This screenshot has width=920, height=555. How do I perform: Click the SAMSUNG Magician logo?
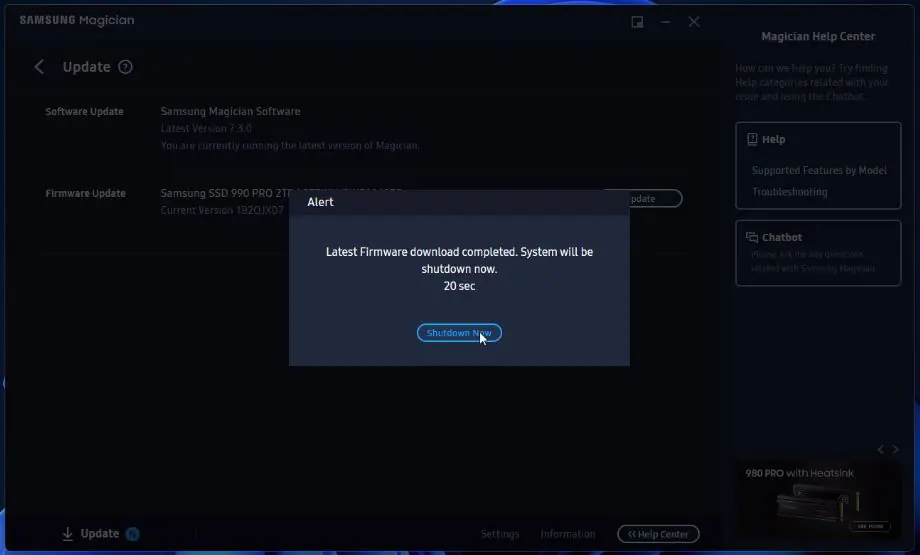(x=77, y=20)
